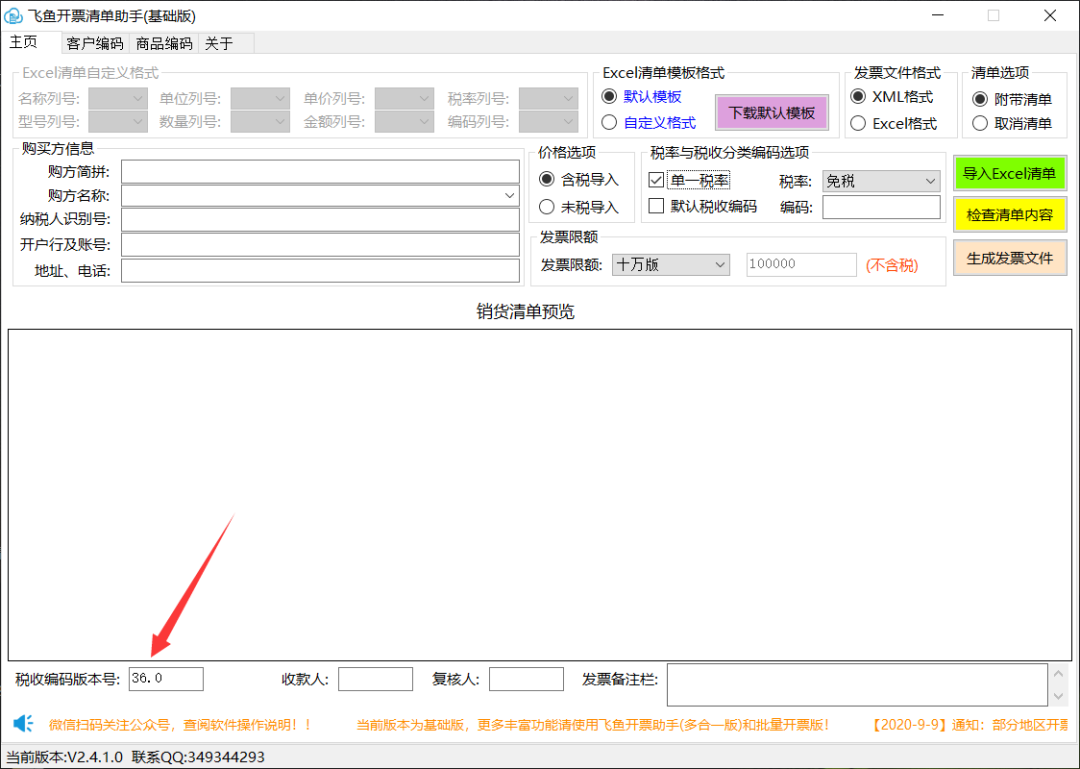Click the yellow 检查清单内容 button
This screenshot has width=1080, height=769.
tap(1009, 215)
